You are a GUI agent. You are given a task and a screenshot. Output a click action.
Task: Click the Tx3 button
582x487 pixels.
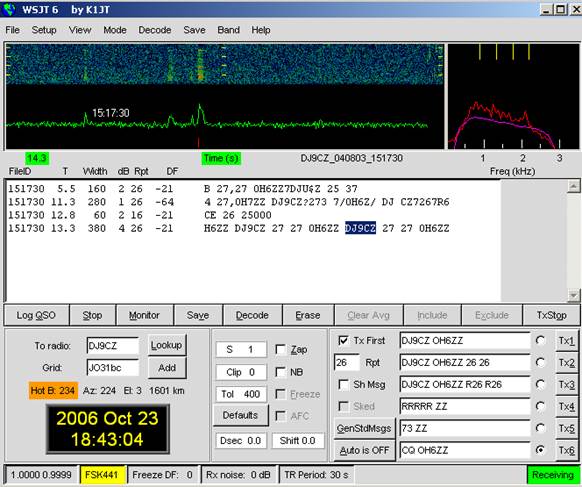566,385
